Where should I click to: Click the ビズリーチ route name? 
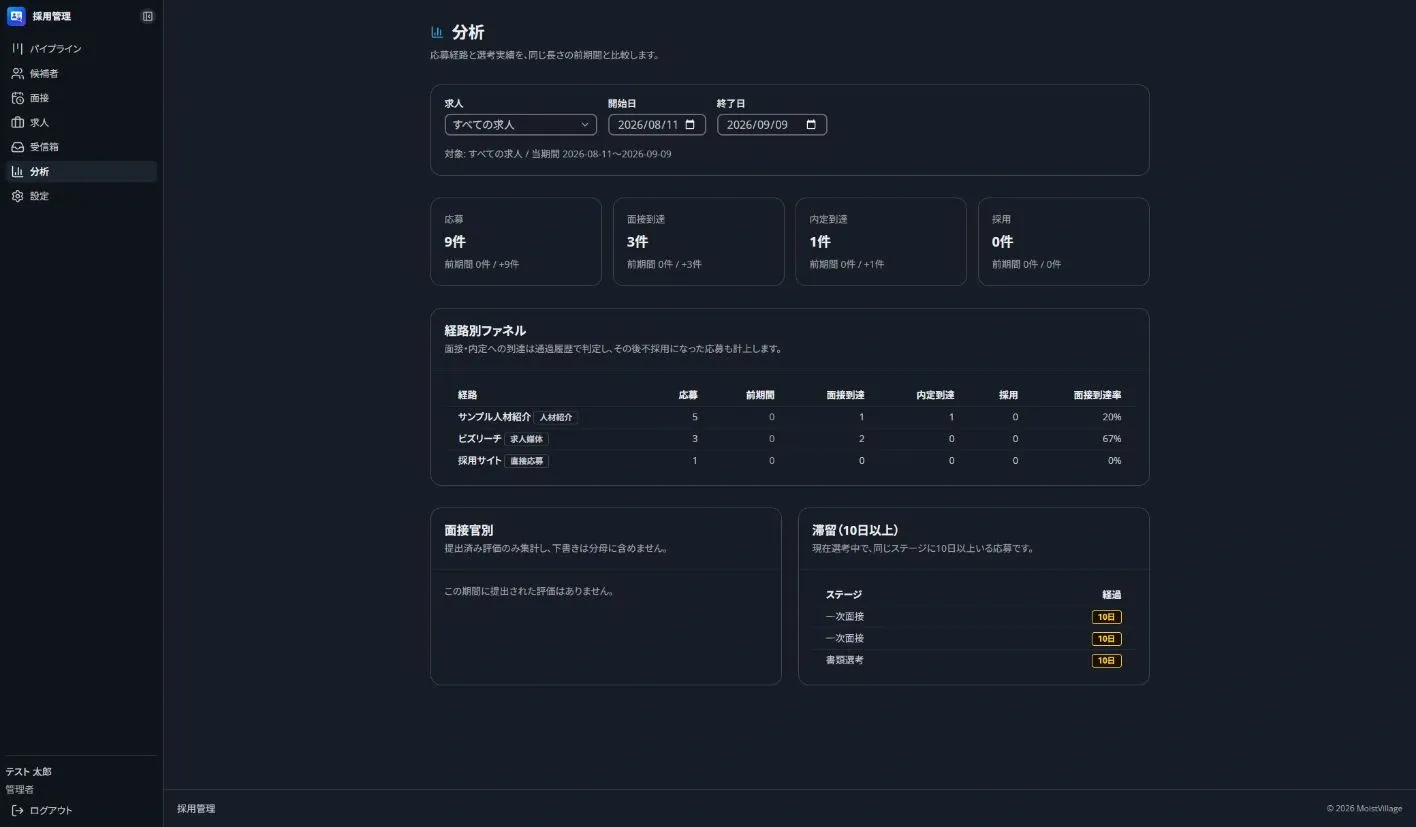click(x=480, y=439)
